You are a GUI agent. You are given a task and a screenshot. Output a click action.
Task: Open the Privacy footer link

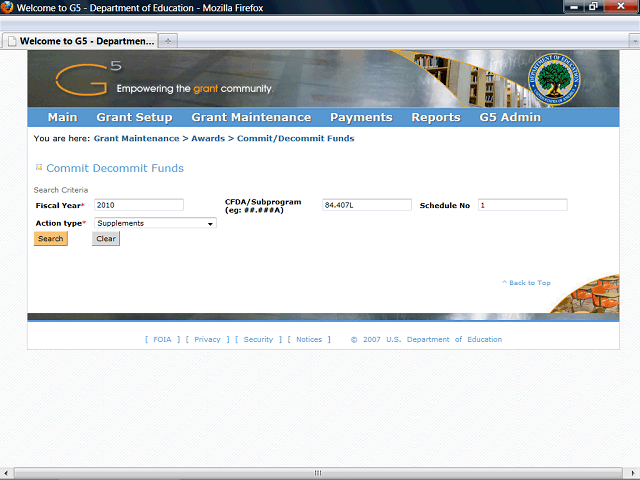coord(207,339)
